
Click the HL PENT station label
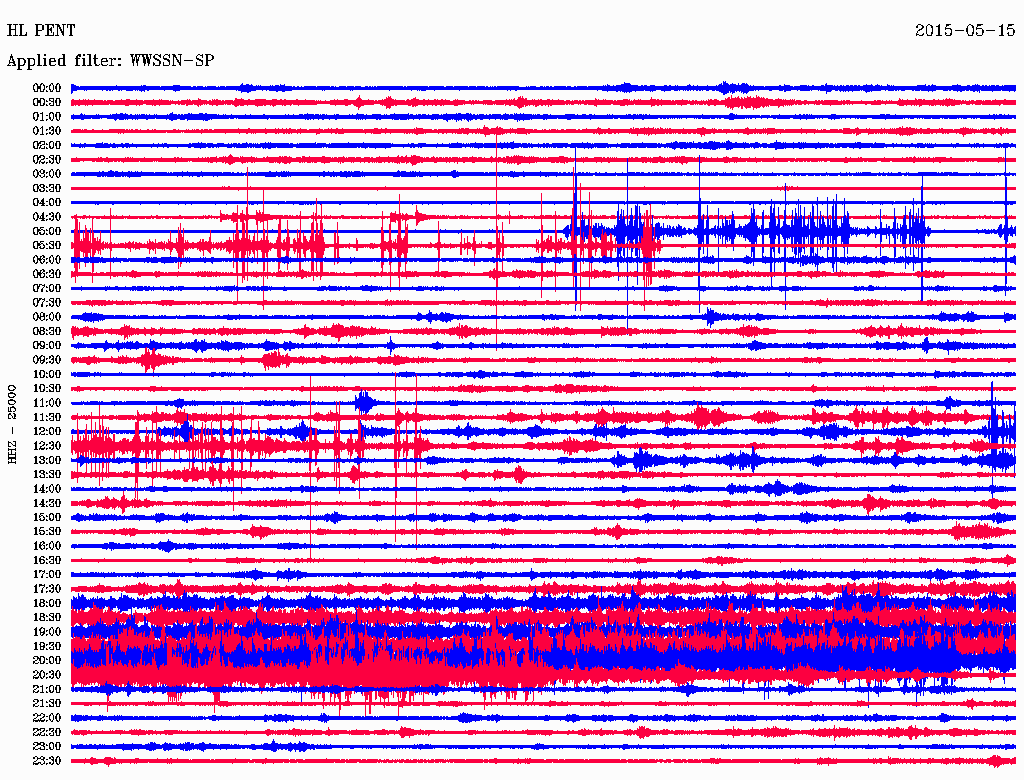pos(41,31)
